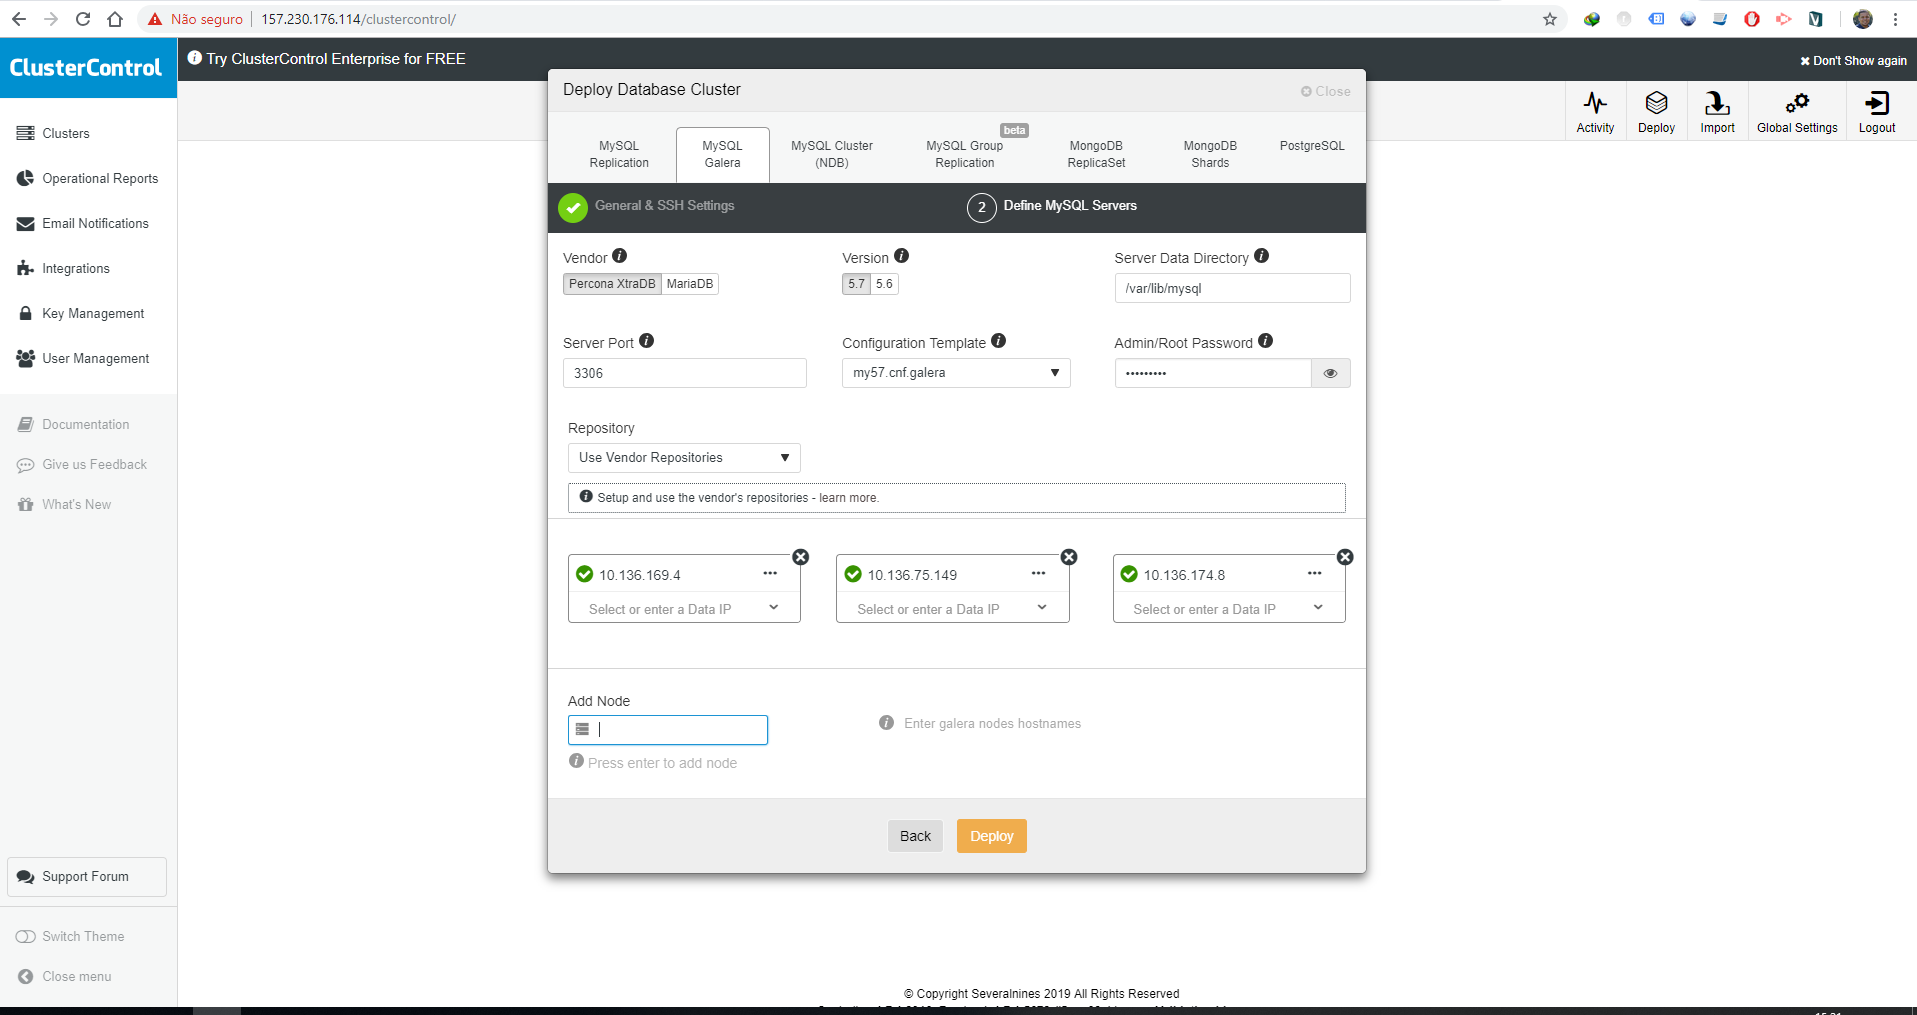The image size is (1917, 1015).
Task: Reveal the Admin/Root Password with the eye icon
Action: [x=1330, y=373]
